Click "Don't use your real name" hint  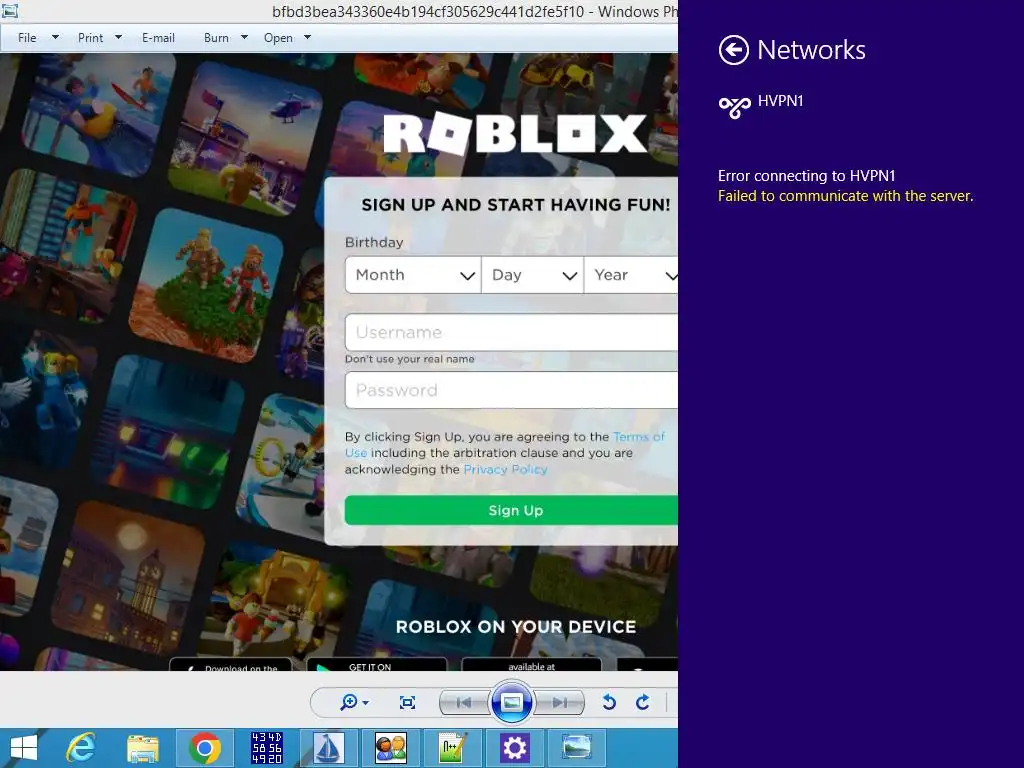[x=409, y=359]
